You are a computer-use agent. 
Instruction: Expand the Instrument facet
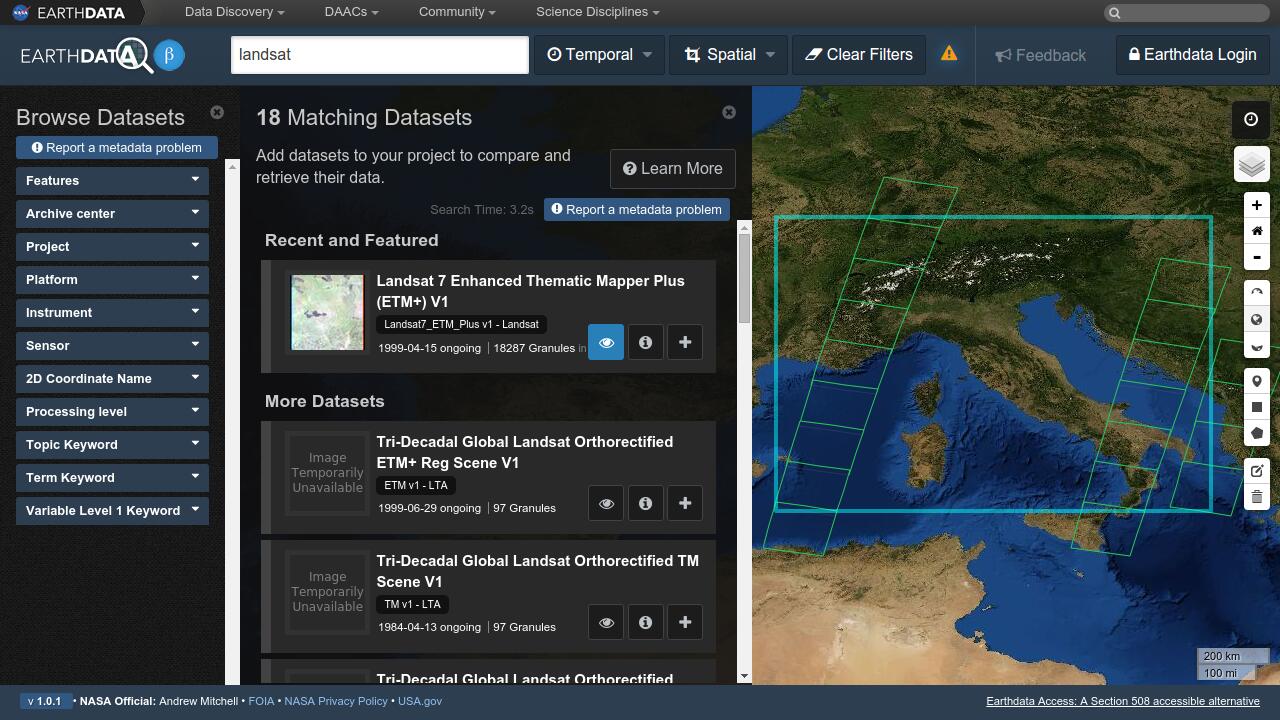tap(112, 312)
